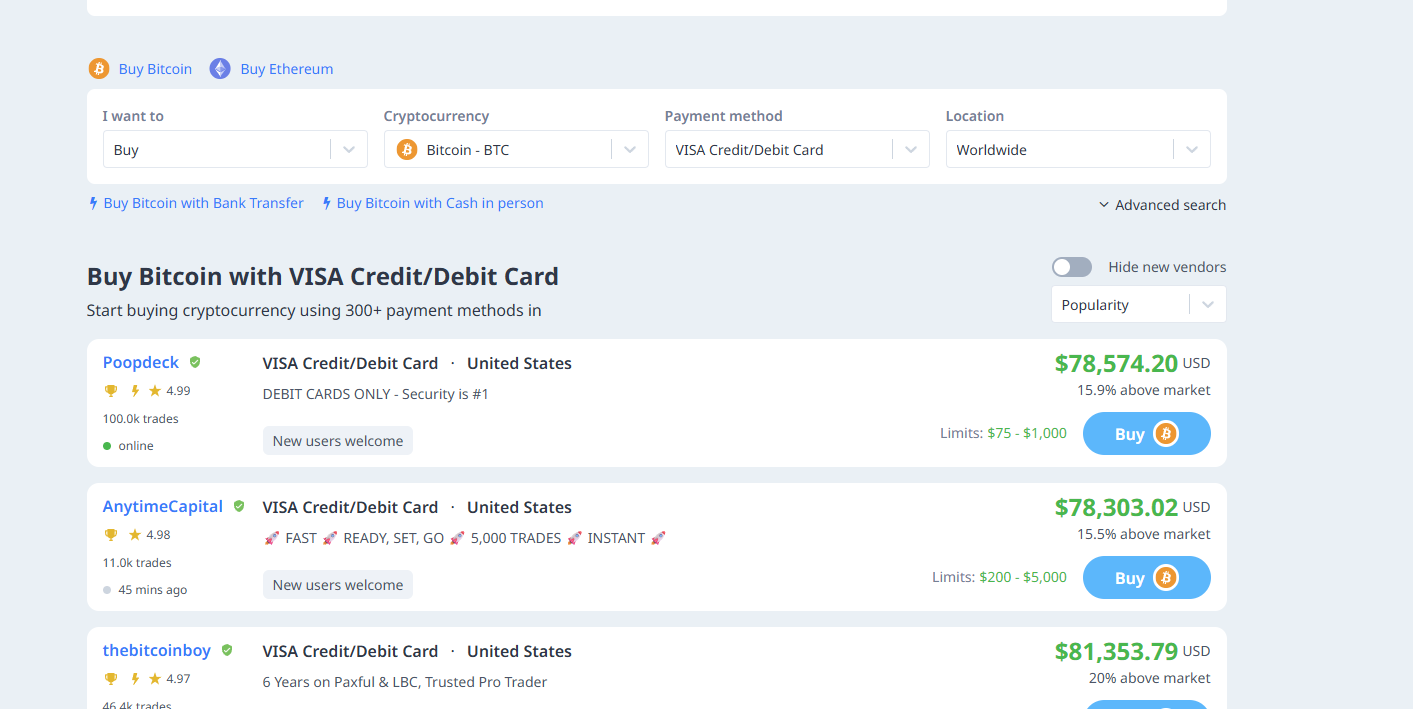Open the Location Worldwide dropdown
The width and height of the screenshot is (1413, 709).
1078,150
